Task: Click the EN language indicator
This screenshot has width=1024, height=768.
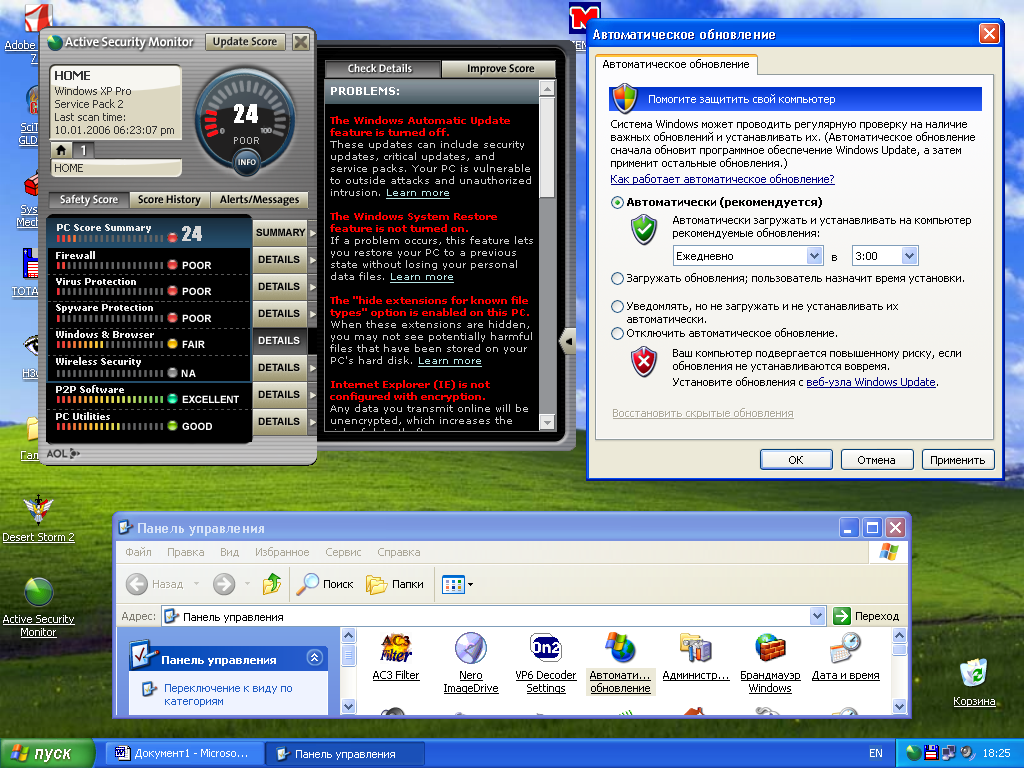Action: (876, 753)
